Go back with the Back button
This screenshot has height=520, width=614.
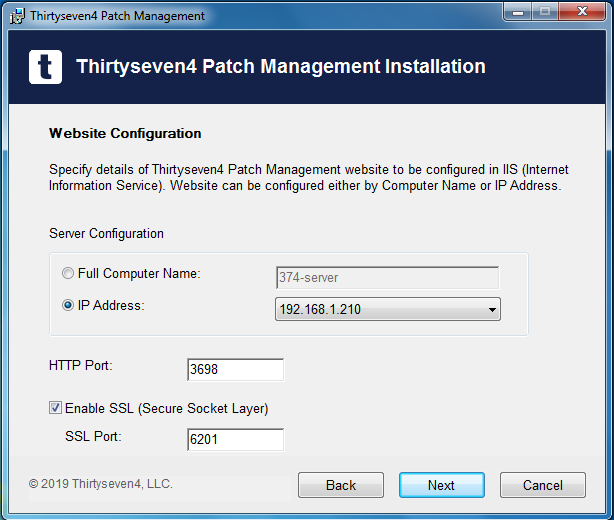point(341,485)
